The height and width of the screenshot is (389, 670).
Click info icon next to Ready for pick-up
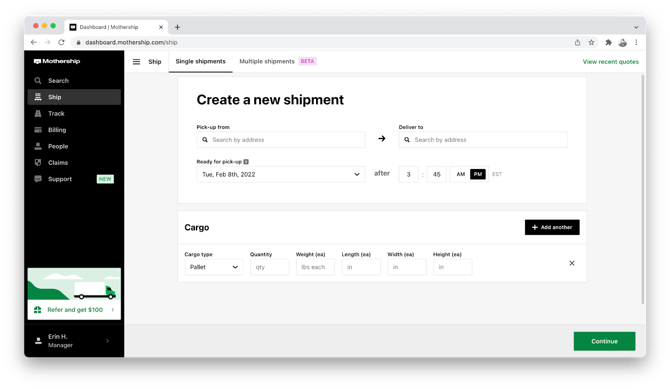(246, 162)
